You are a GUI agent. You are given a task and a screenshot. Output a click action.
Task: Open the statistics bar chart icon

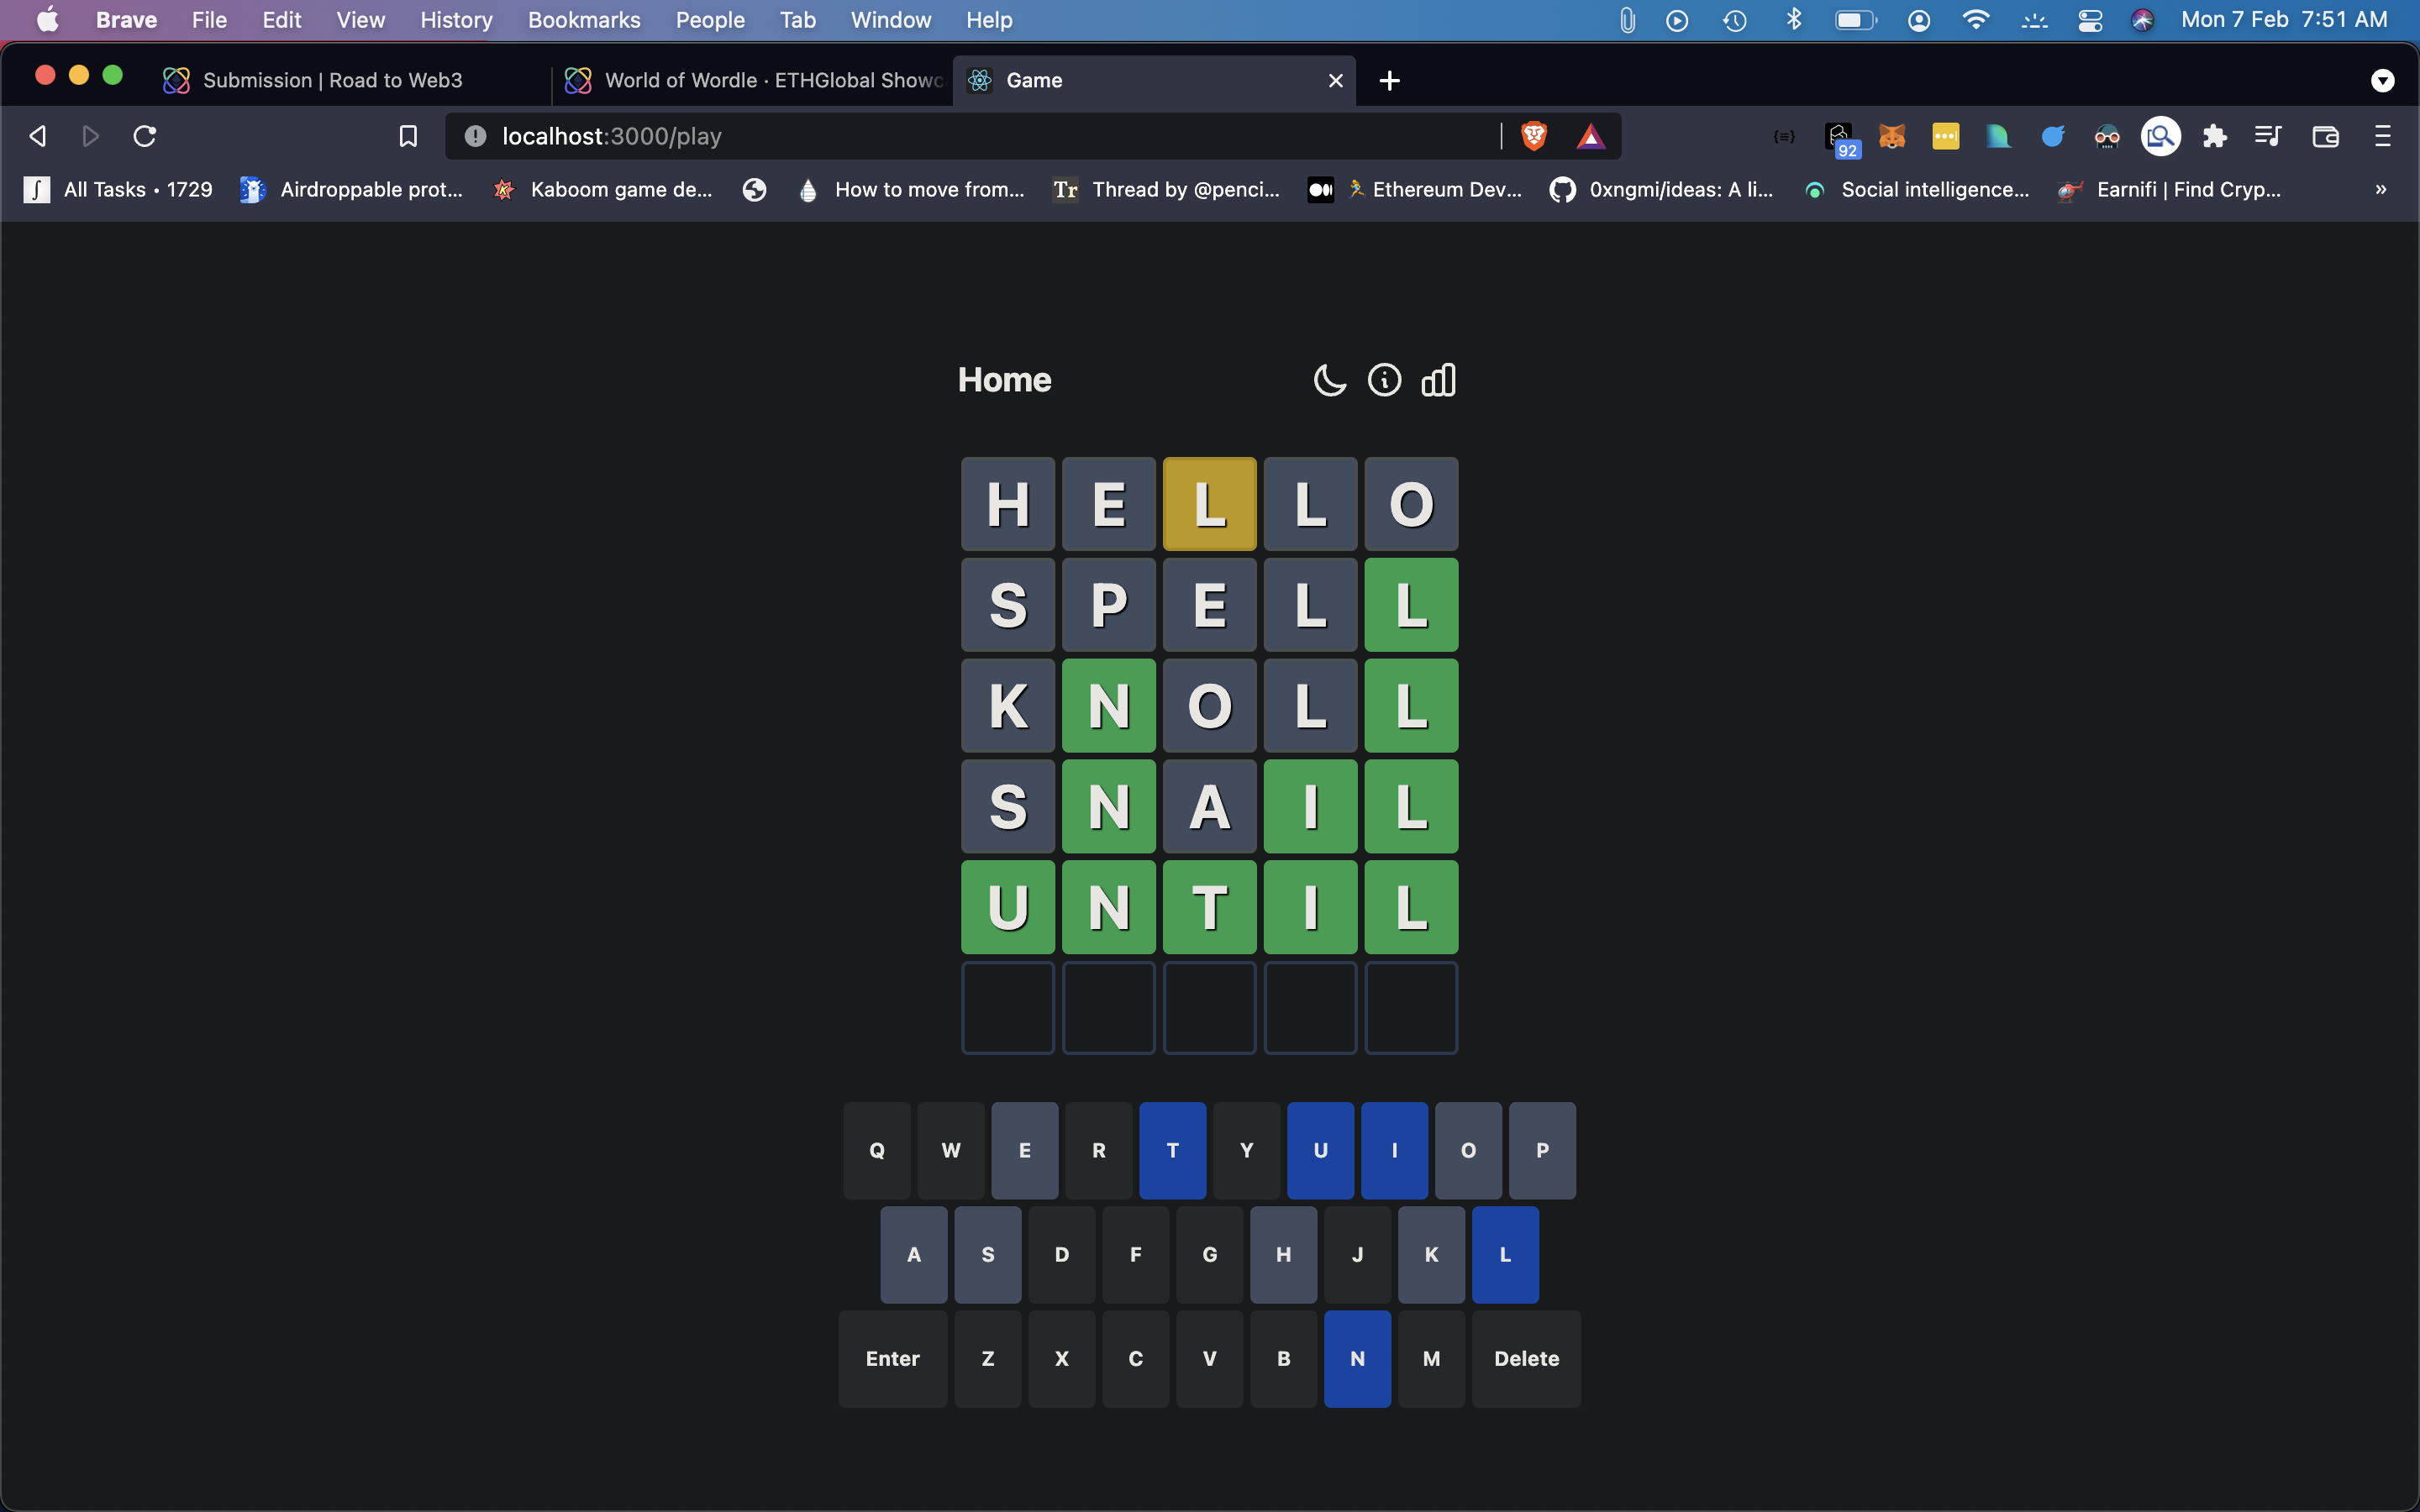(x=1438, y=380)
